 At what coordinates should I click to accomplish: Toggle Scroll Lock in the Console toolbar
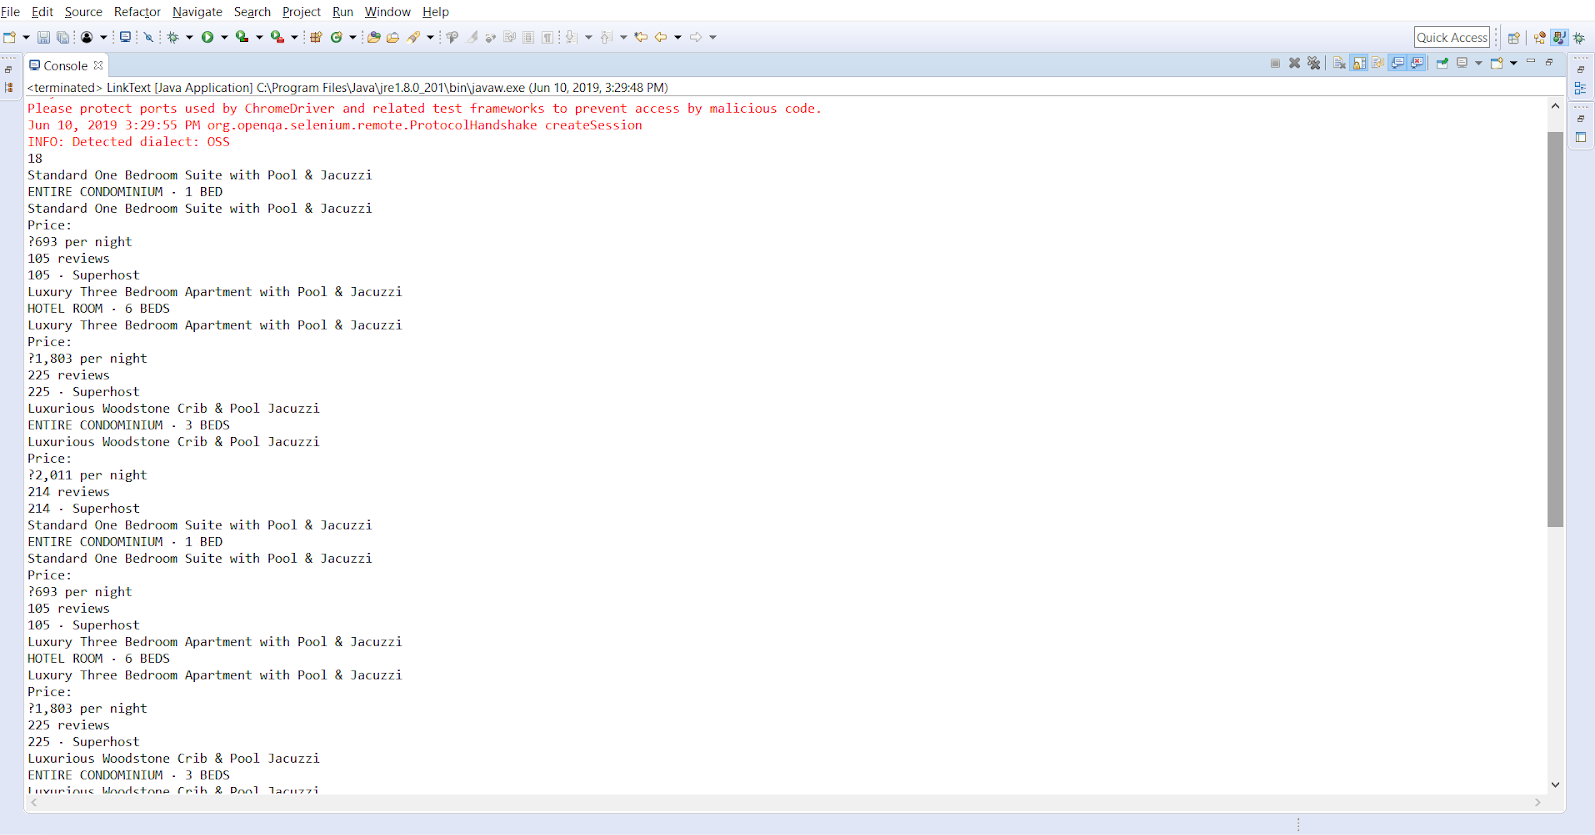pyautogui.click(x=1359, y=63)
